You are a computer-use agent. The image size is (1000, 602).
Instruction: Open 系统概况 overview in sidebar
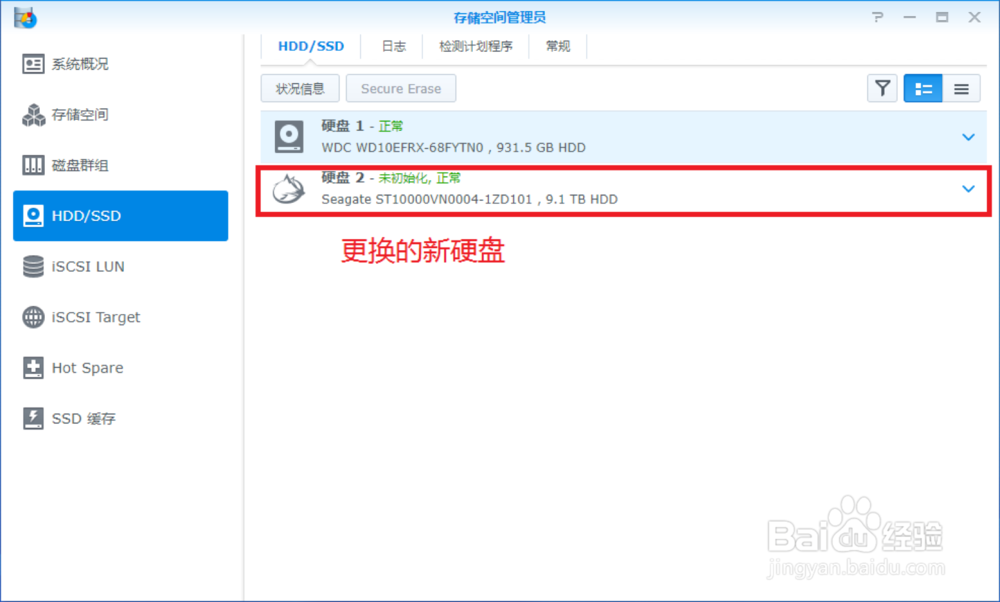pos(121,64)
